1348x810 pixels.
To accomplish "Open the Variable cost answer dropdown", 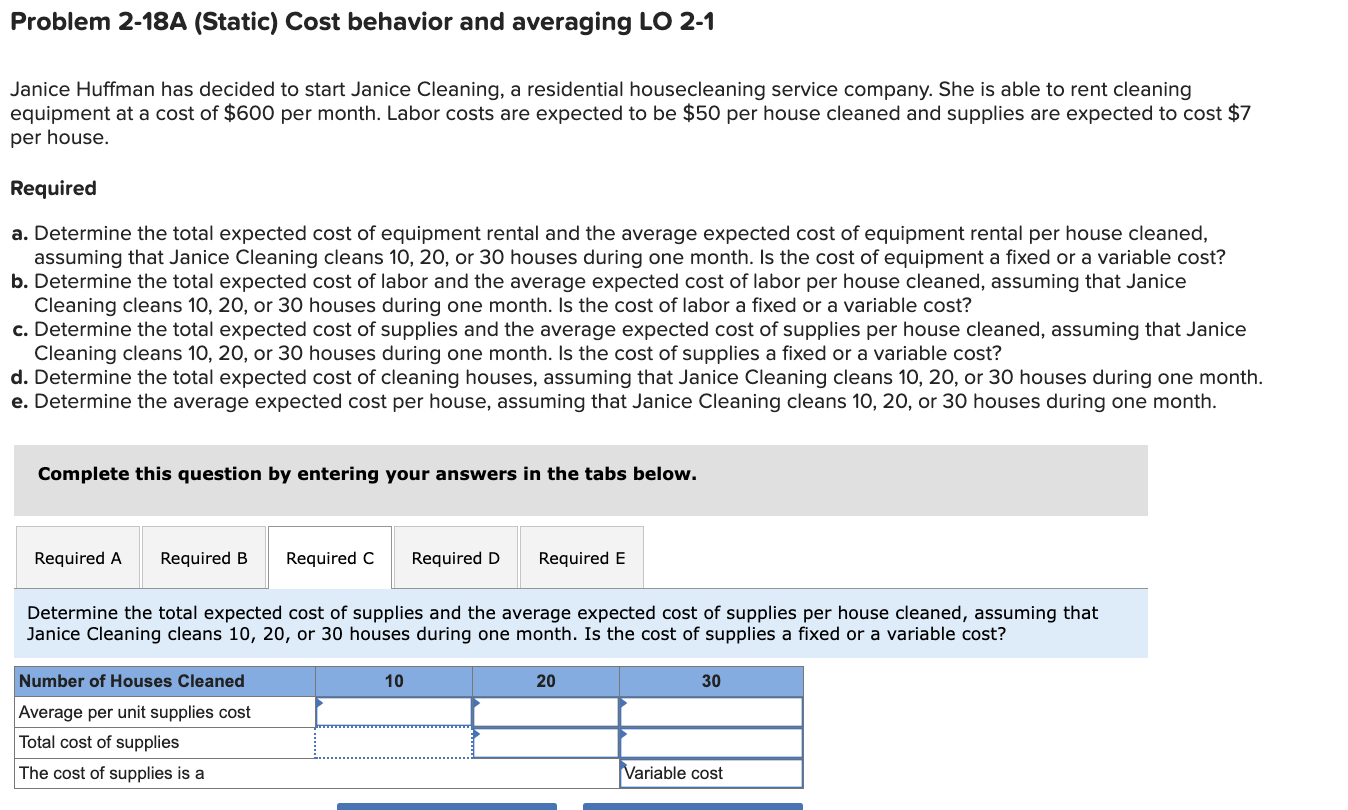I will tap(710, 772).
